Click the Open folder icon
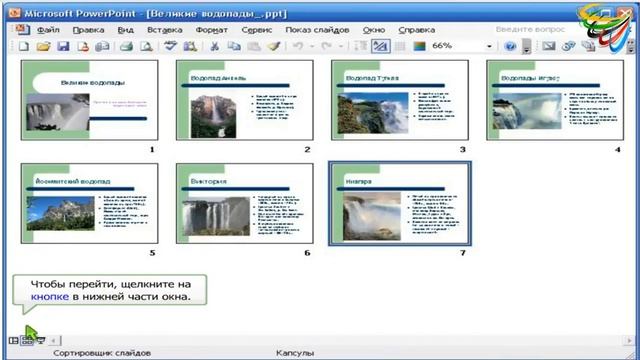Image resolution: width=640 pixels, height=360 pixels. coord(43,46)
